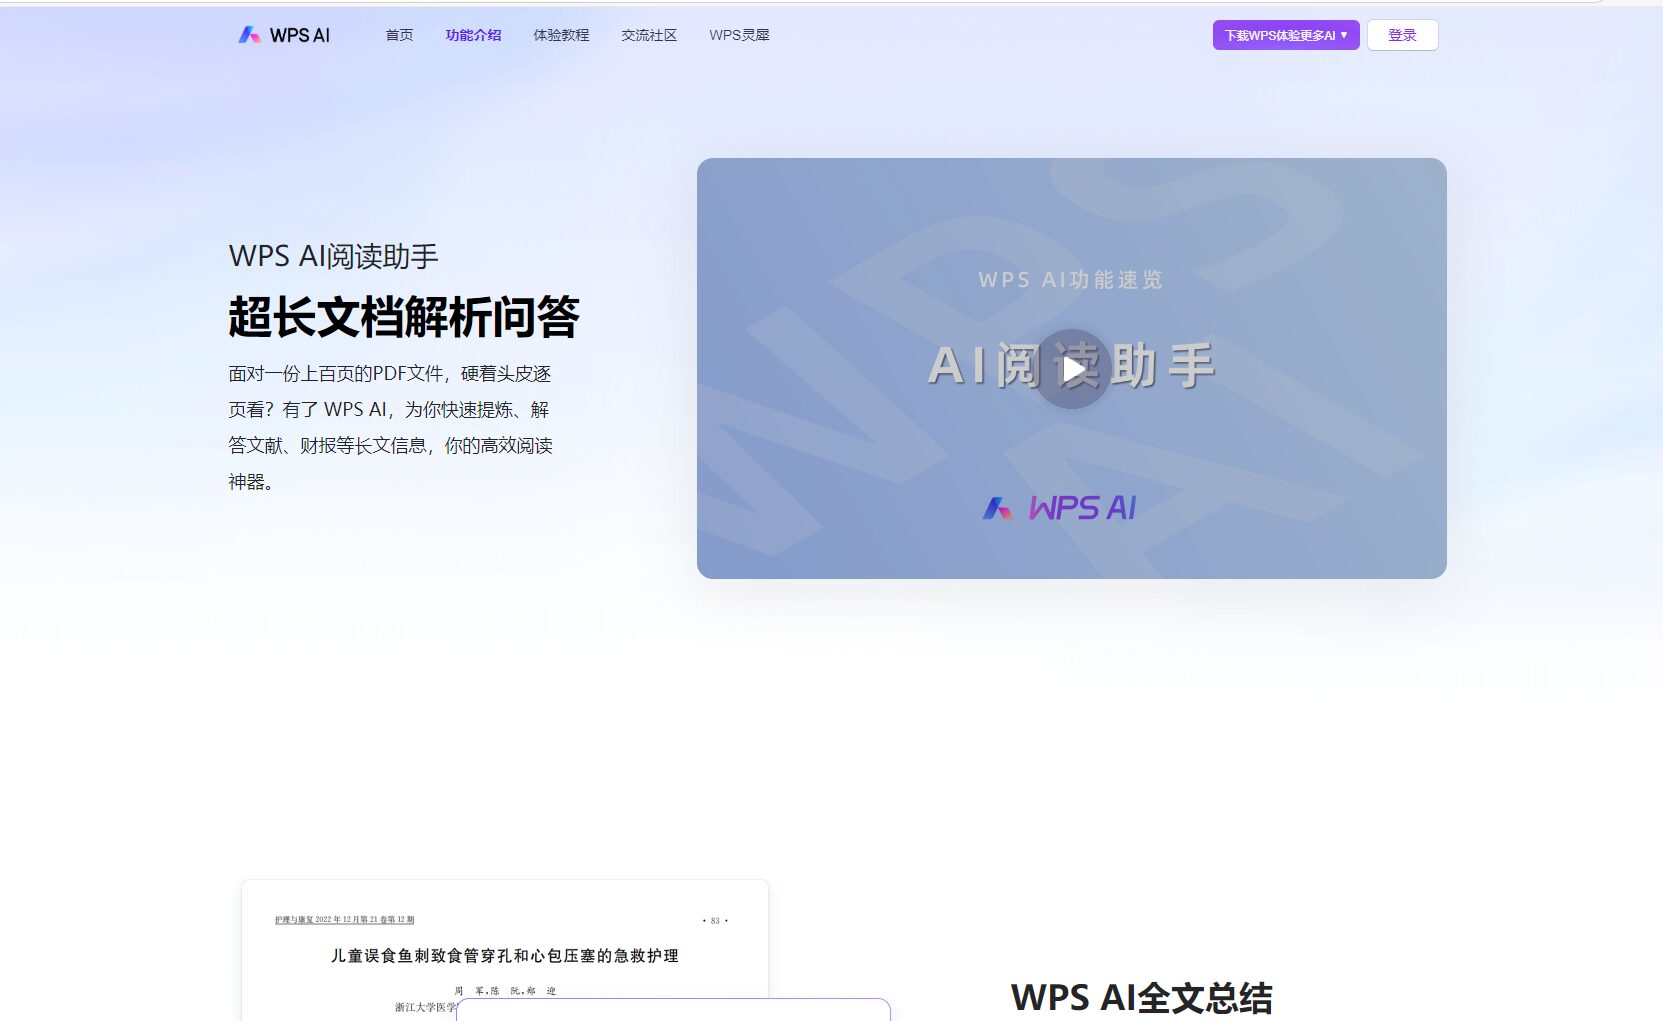Open the 交流社区 page
Image resolution: width=1663 pixels, height=1021 pixels.
pos(649,35)
